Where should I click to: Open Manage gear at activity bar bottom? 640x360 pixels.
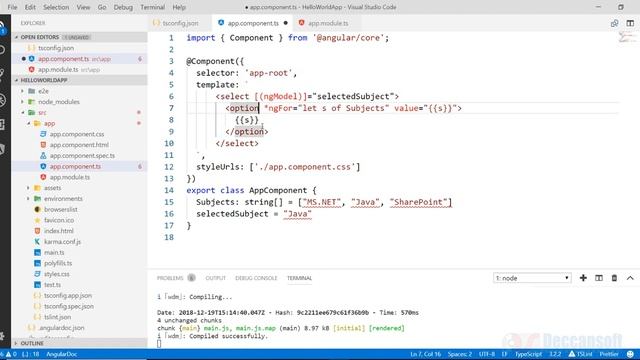[x=2, y=336]
